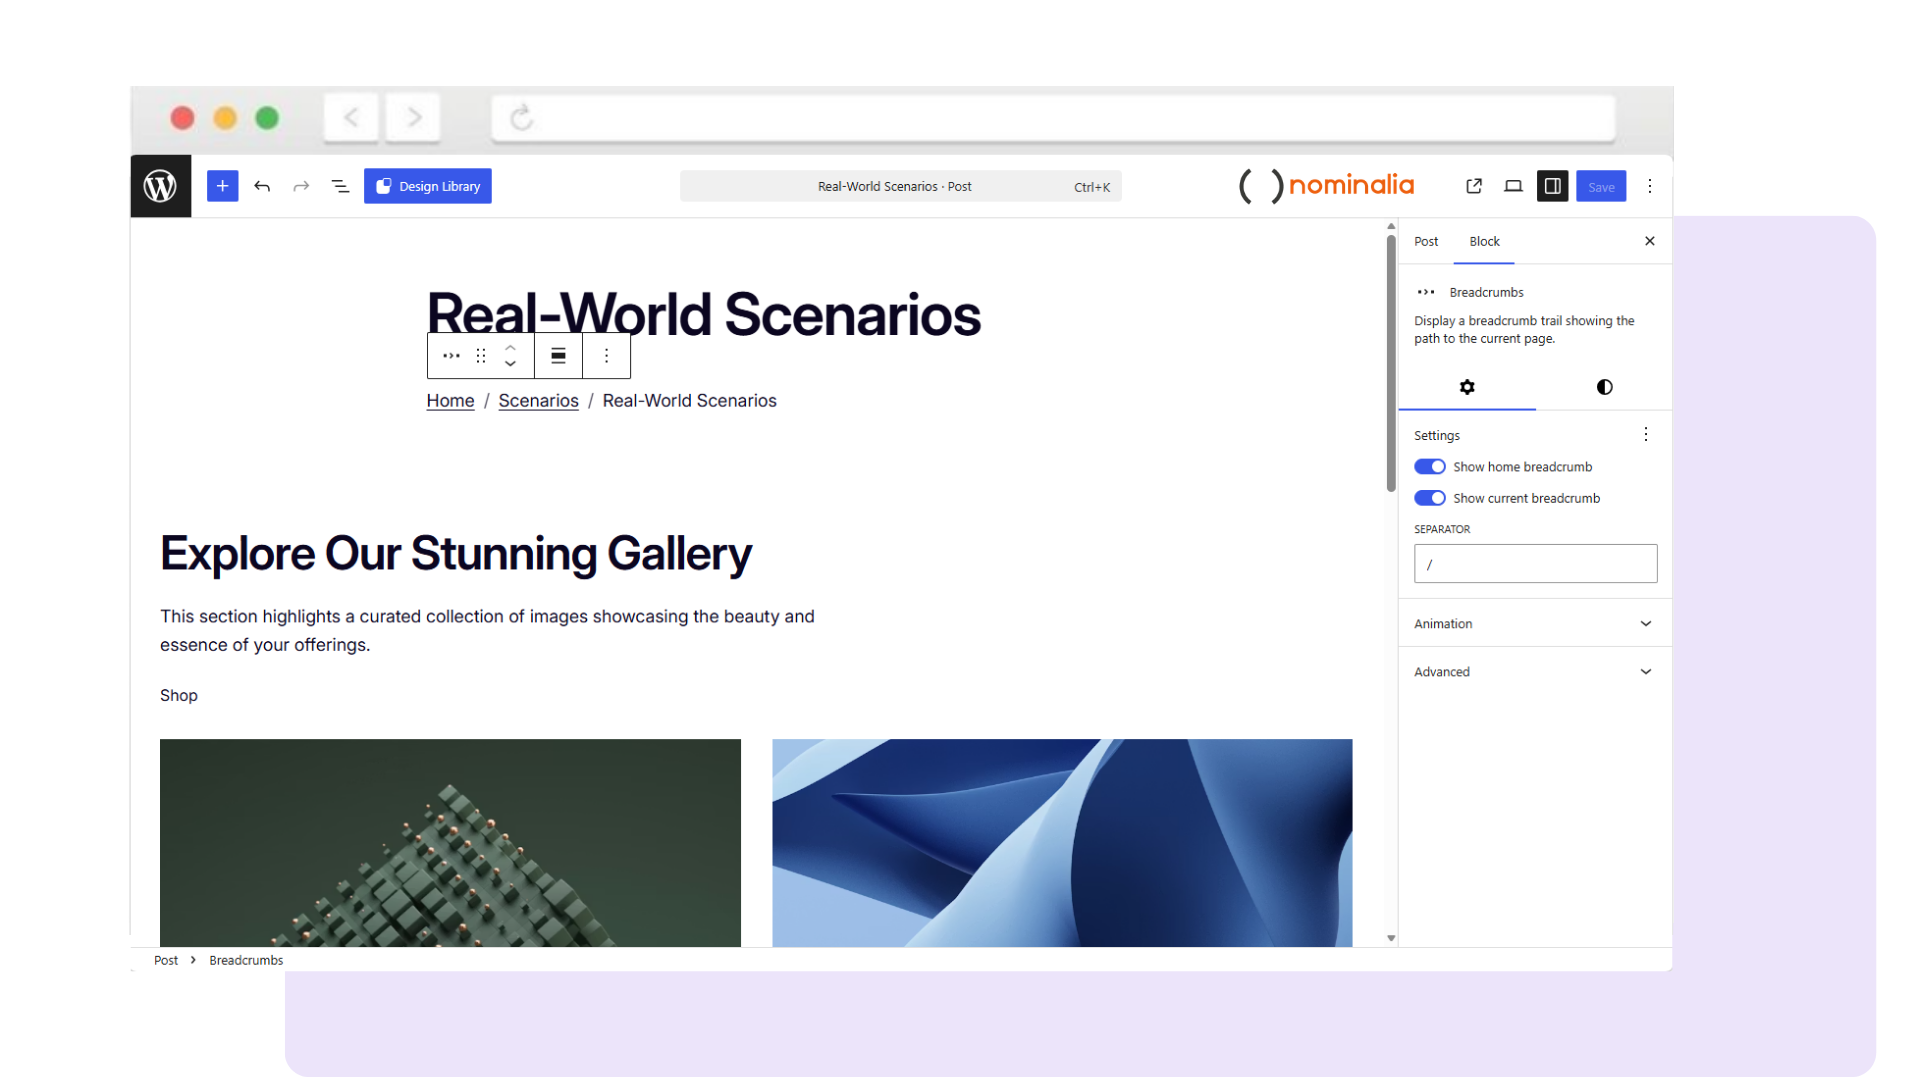Screen dimensions: 1920x1080
Task: Click the Separator input field
Action: (1534, 563)
